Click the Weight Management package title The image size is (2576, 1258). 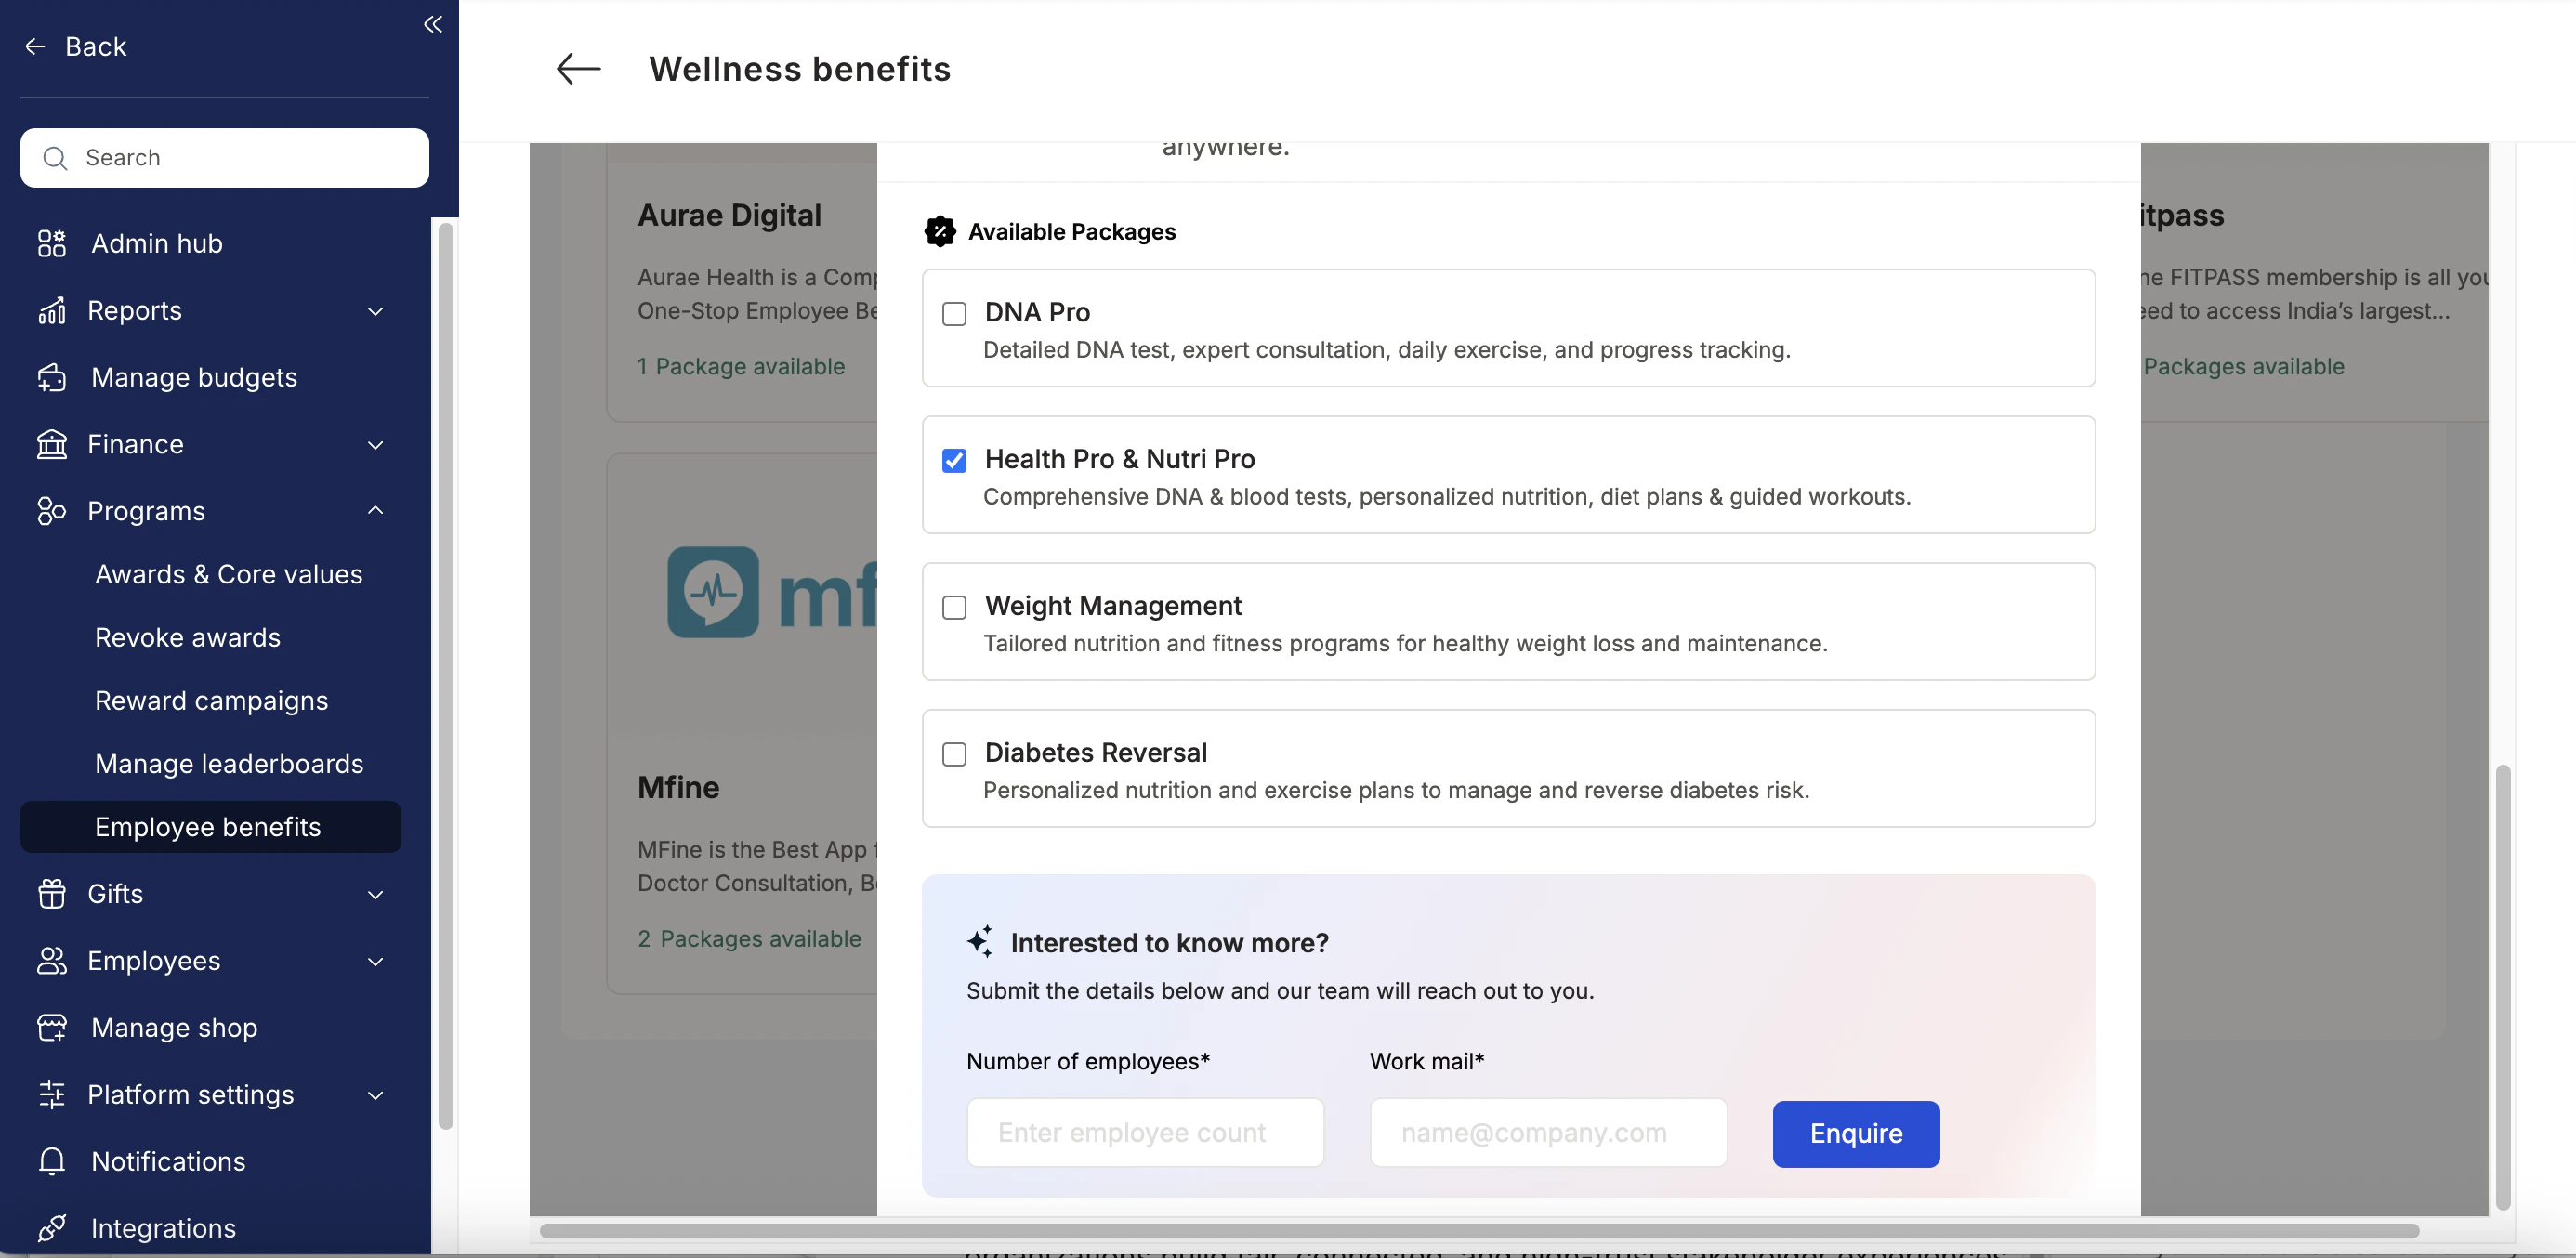coord(1113,606)
